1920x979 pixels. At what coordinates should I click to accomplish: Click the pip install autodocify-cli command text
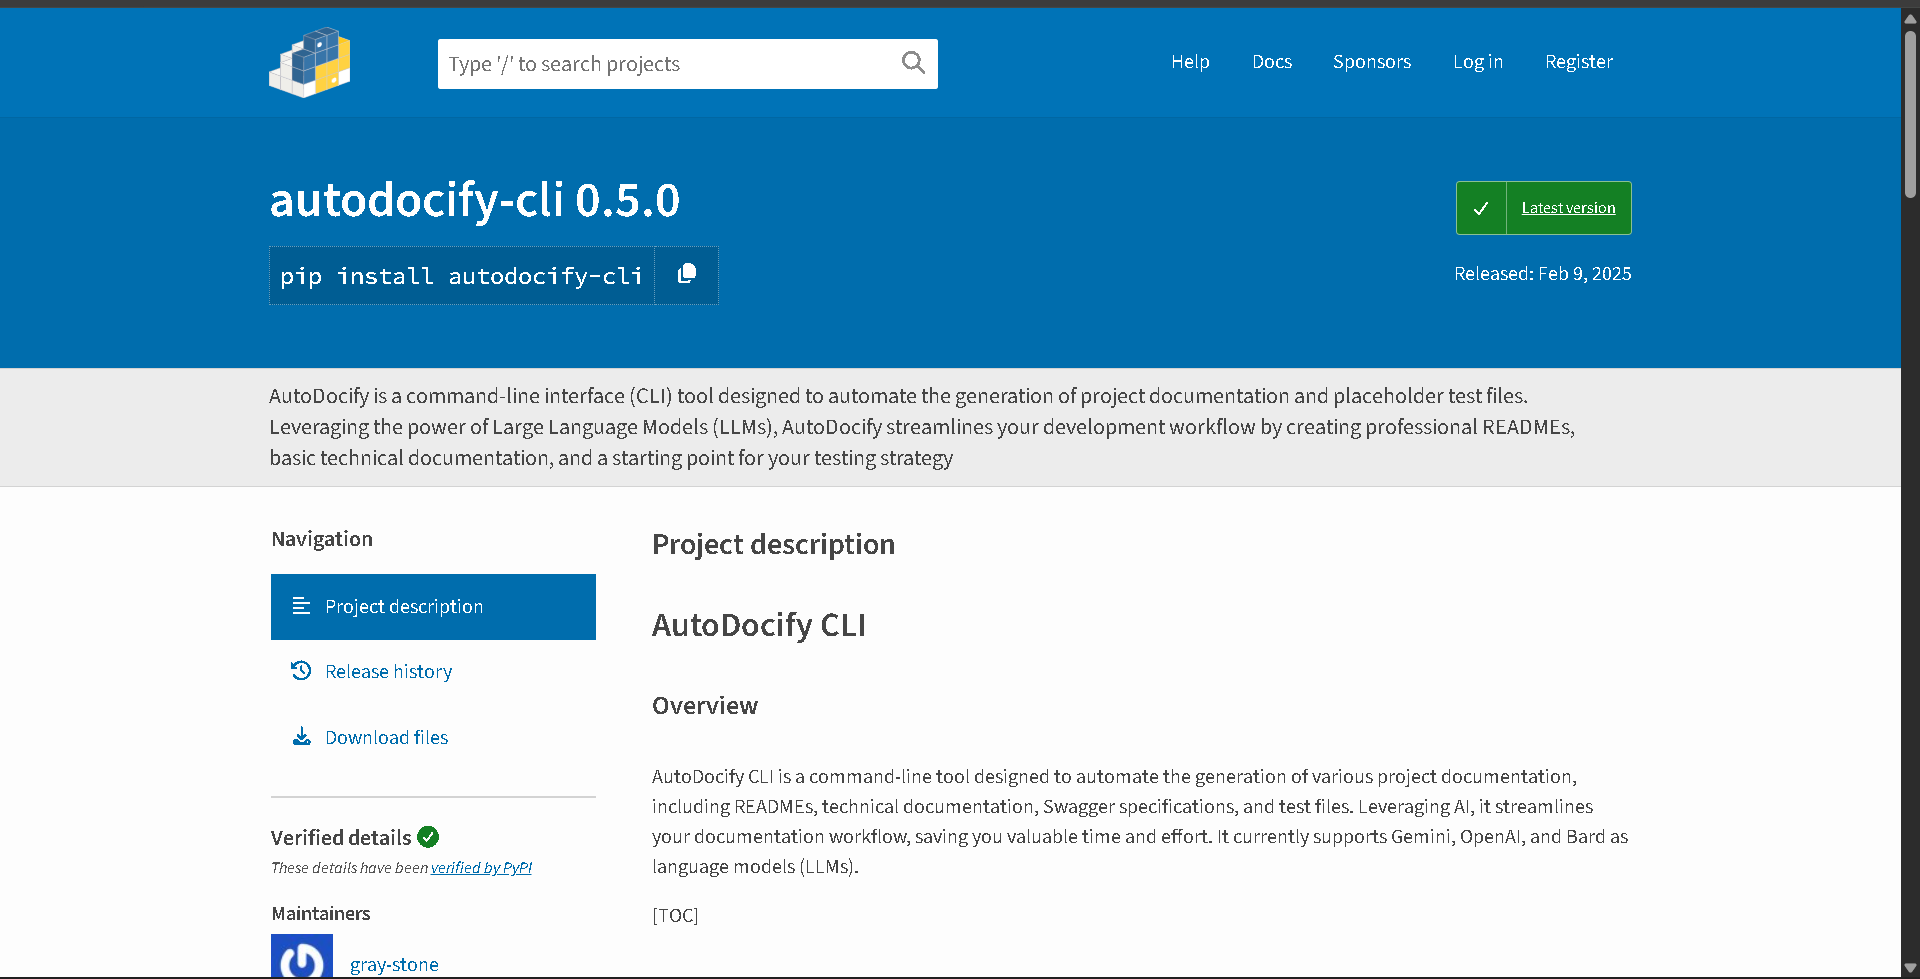point(461,276)
